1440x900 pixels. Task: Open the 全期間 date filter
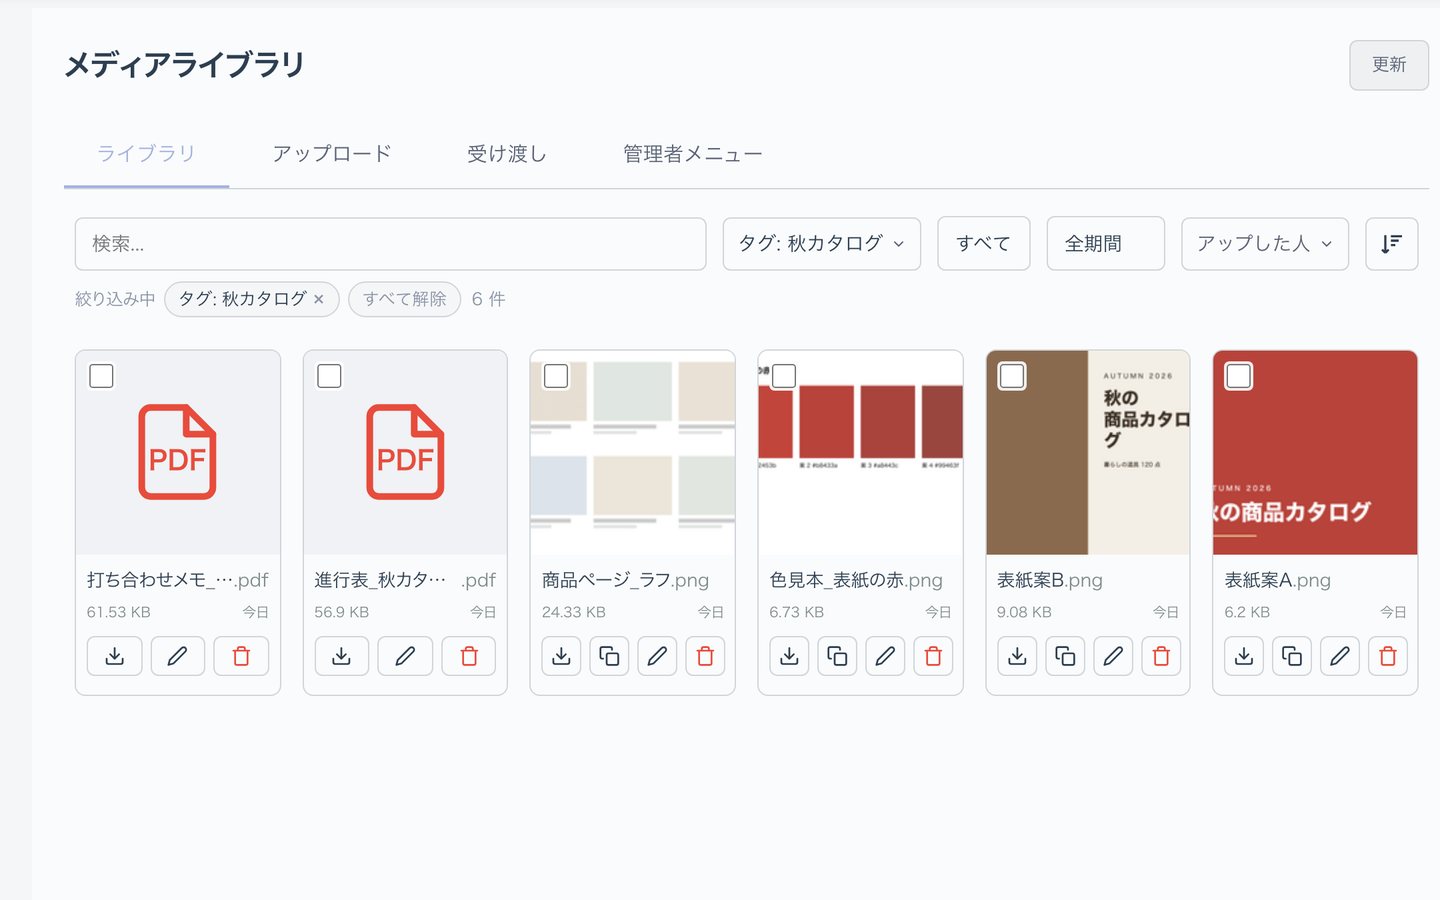coord(1106,244)
